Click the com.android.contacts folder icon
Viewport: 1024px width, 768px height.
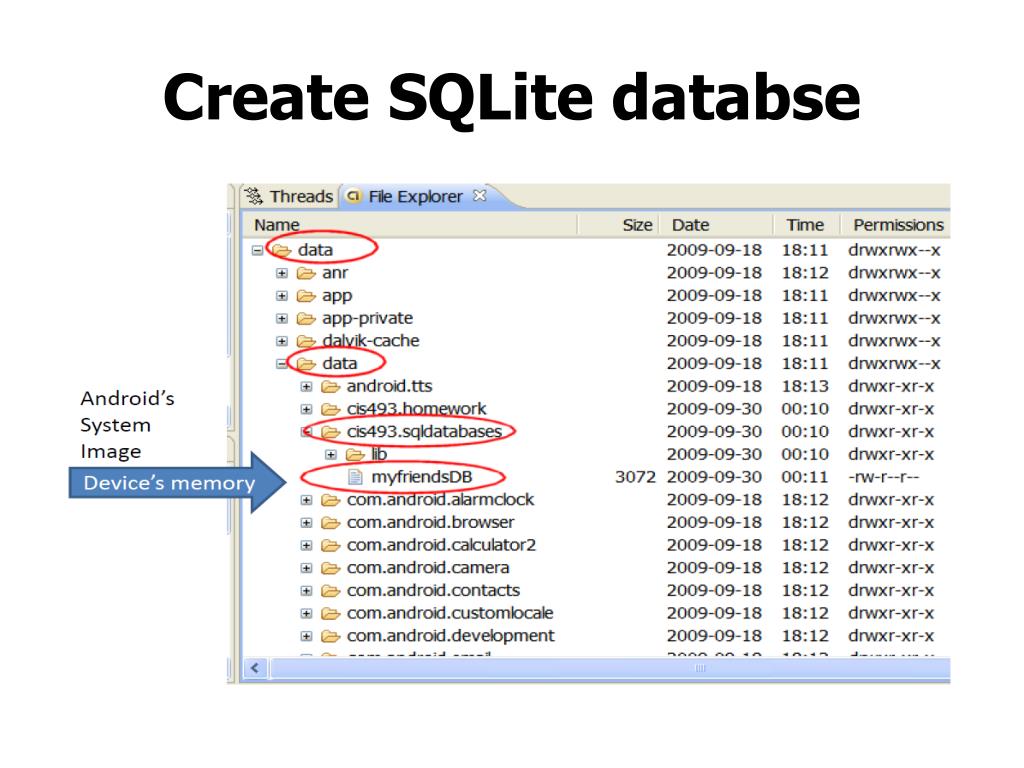331,591
